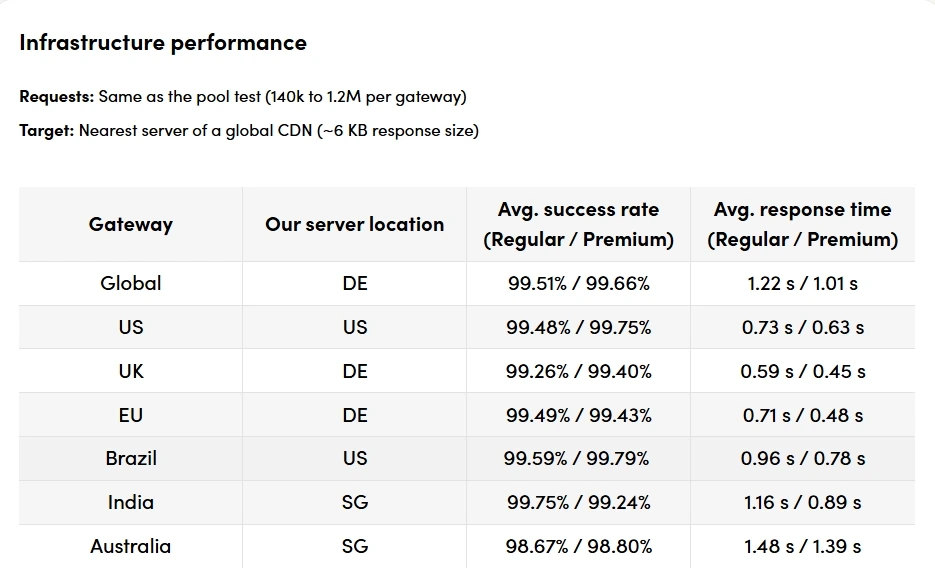Select the server location cell of the Brazil row
This screenshot has width=935, height=585.
pos(354,459)
